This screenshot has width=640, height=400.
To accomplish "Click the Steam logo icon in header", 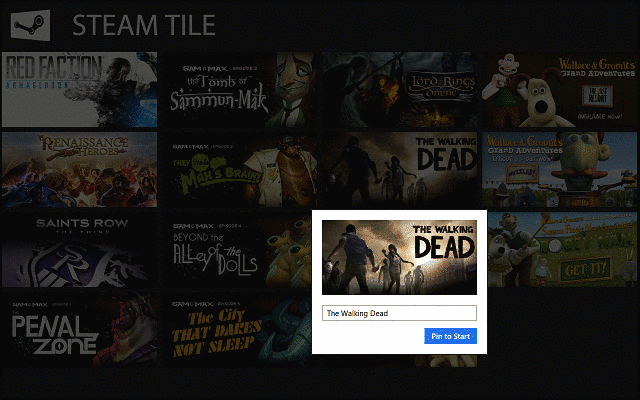I will tap(30, 25).
